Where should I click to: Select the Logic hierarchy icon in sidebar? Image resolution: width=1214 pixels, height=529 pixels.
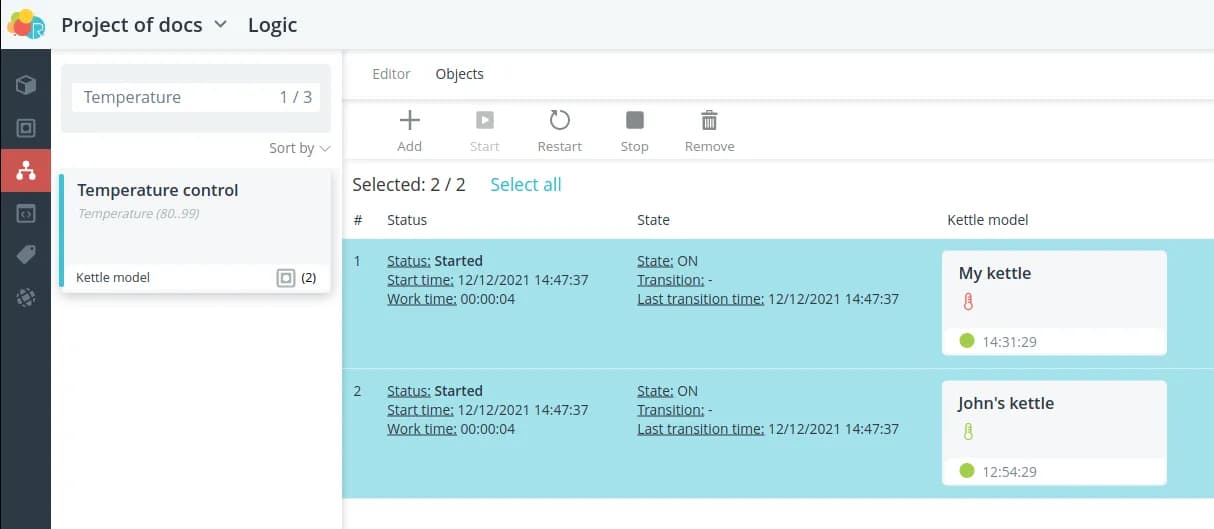[26, 171]
